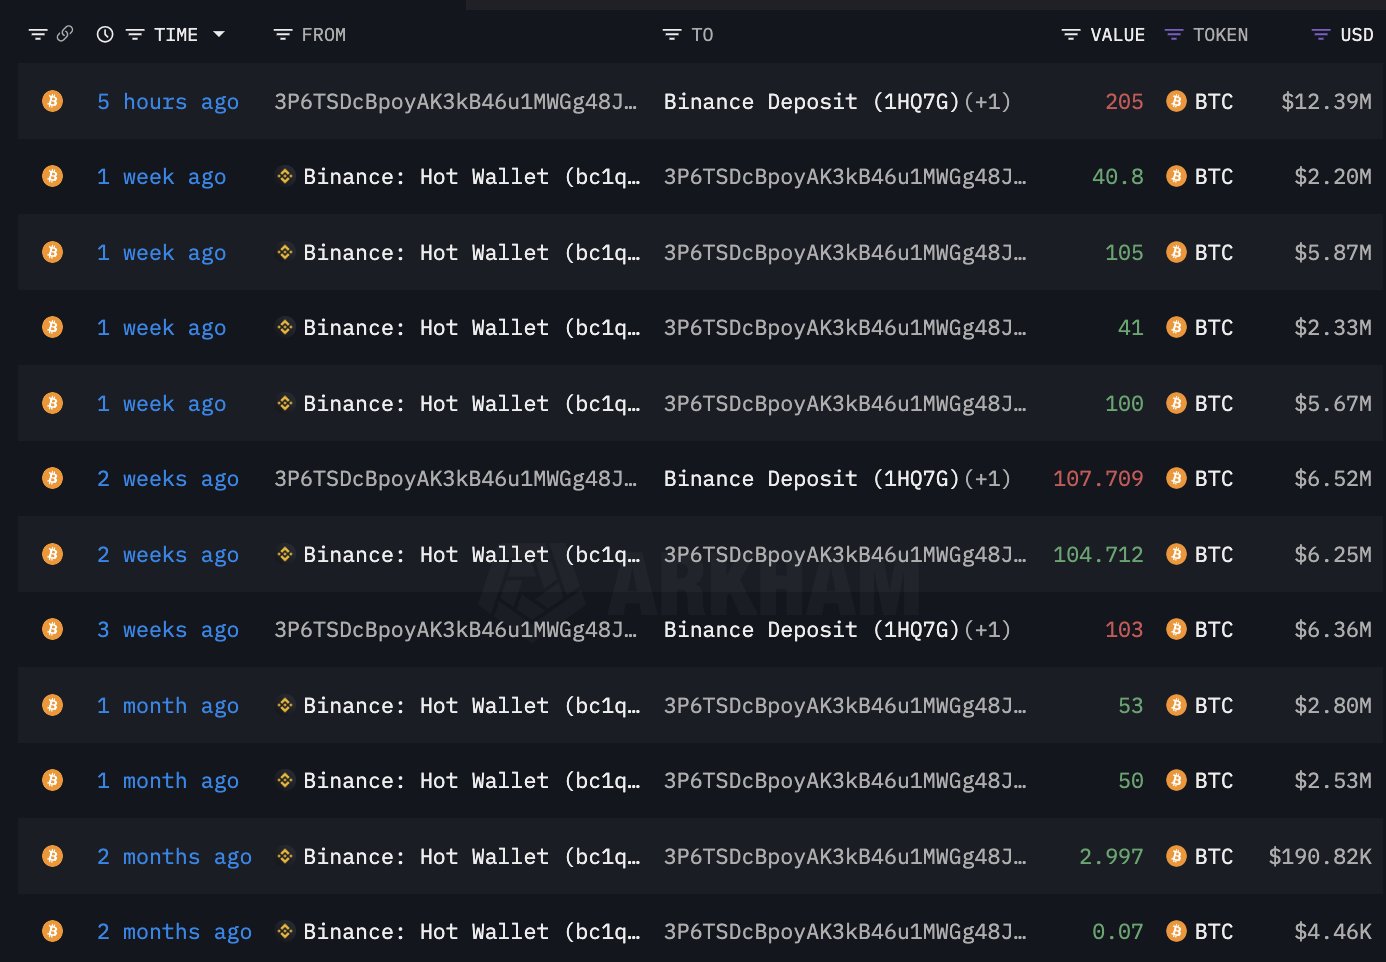Image resolution: width=1386 pixels, height=962 pixels.
Task: Click the USD column header label
Action: (x=1356, y=34)
